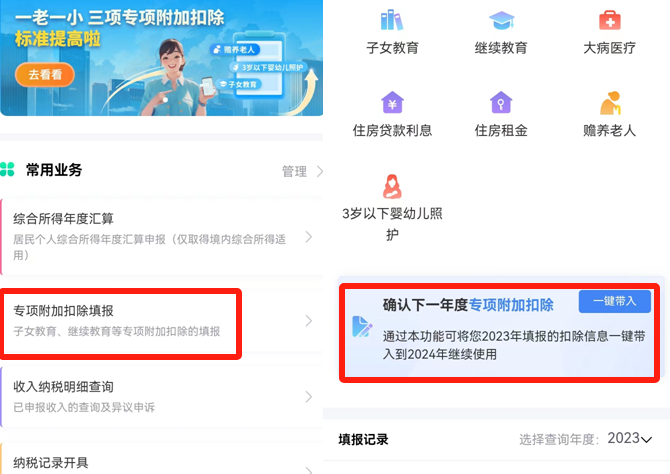
Task: Tap the orange 去看看 button
Action: (x=45, y=75)
